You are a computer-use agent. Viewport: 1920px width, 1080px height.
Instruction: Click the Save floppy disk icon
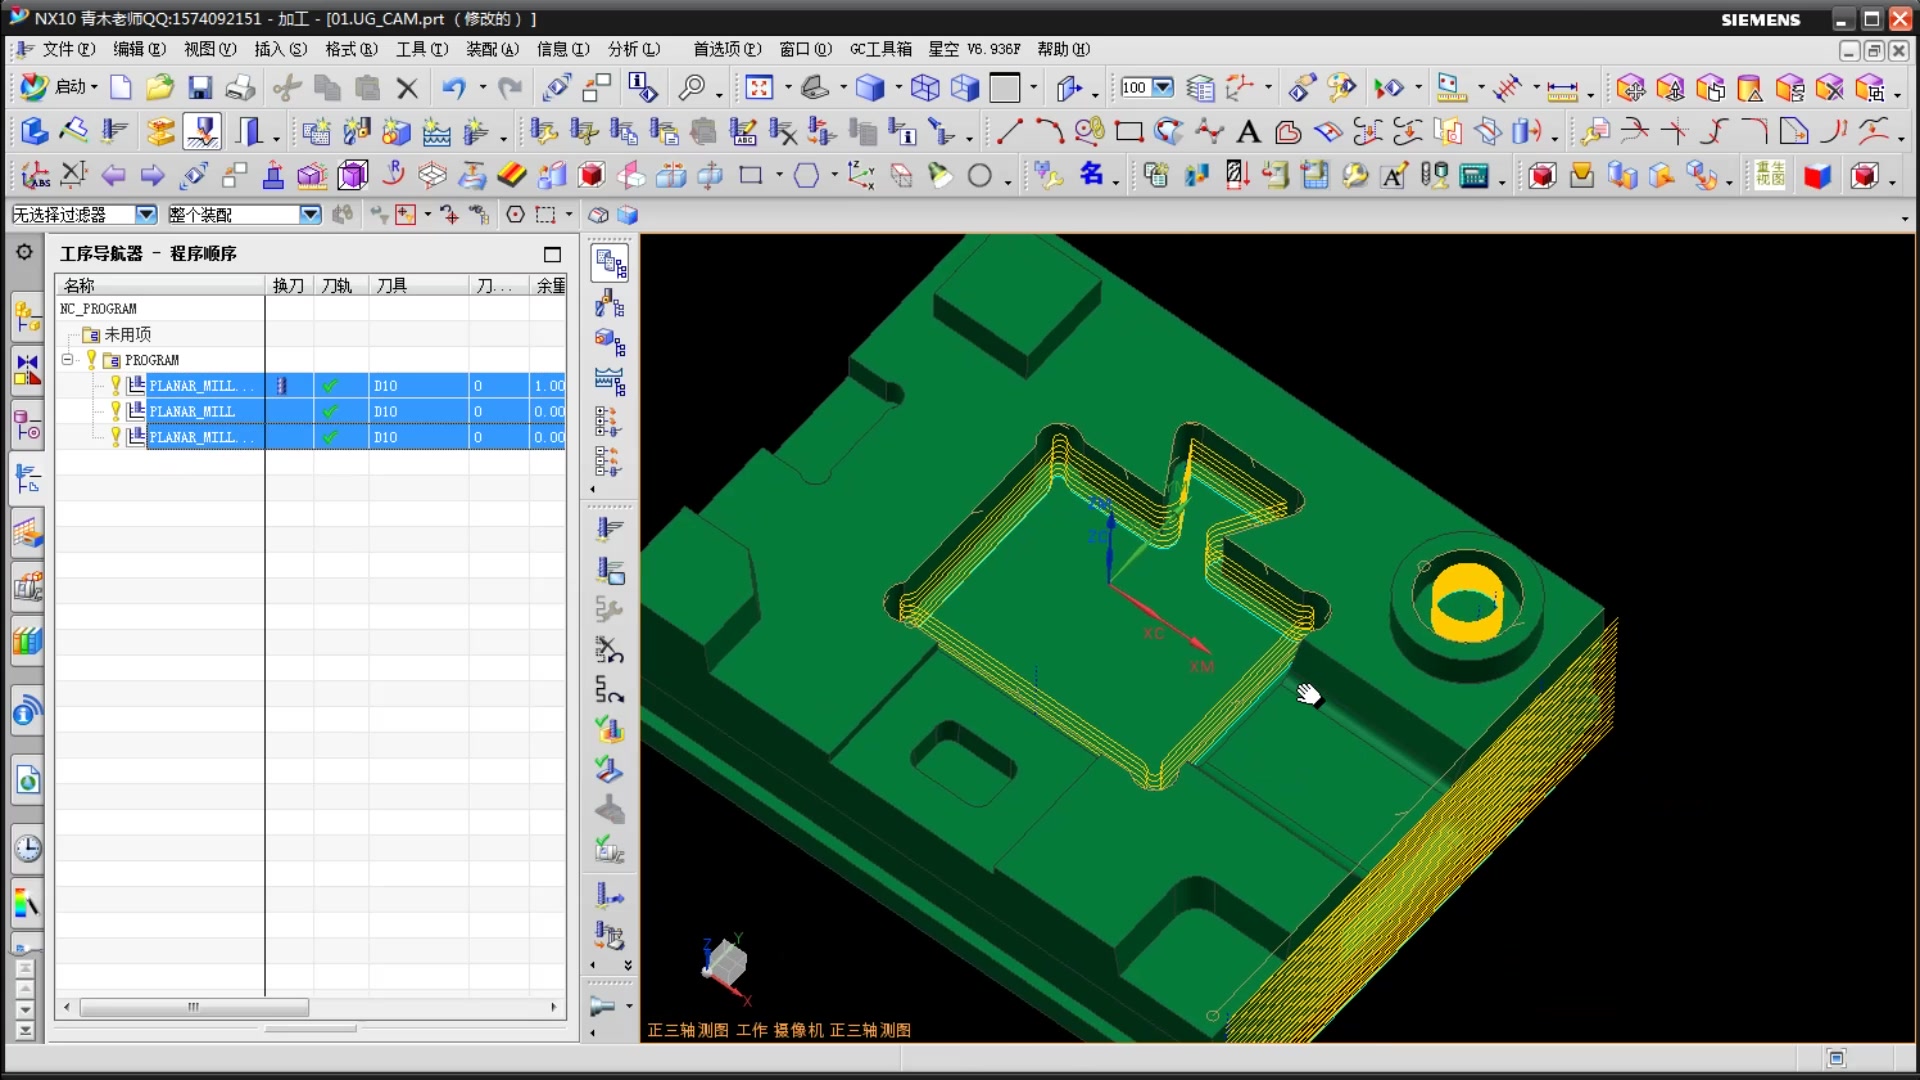pyautogui.click(x=200, y=88)
